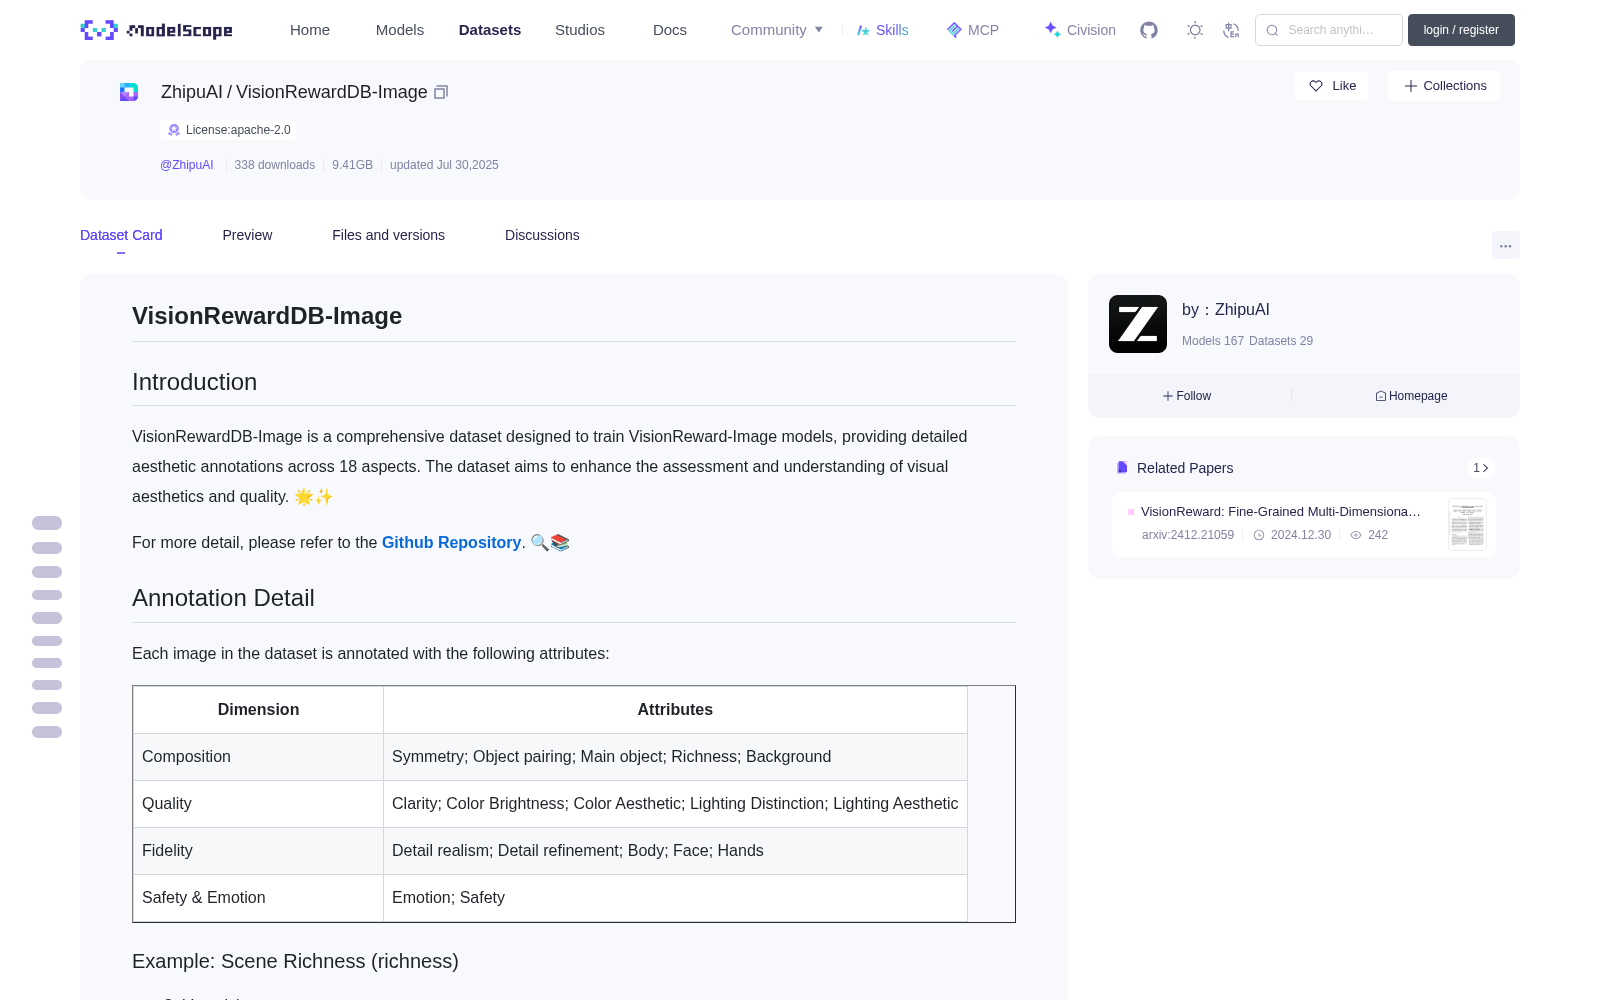Click the "338 downloads" text
This screenshot has width=1600, height=1000.
pos(275,165)
